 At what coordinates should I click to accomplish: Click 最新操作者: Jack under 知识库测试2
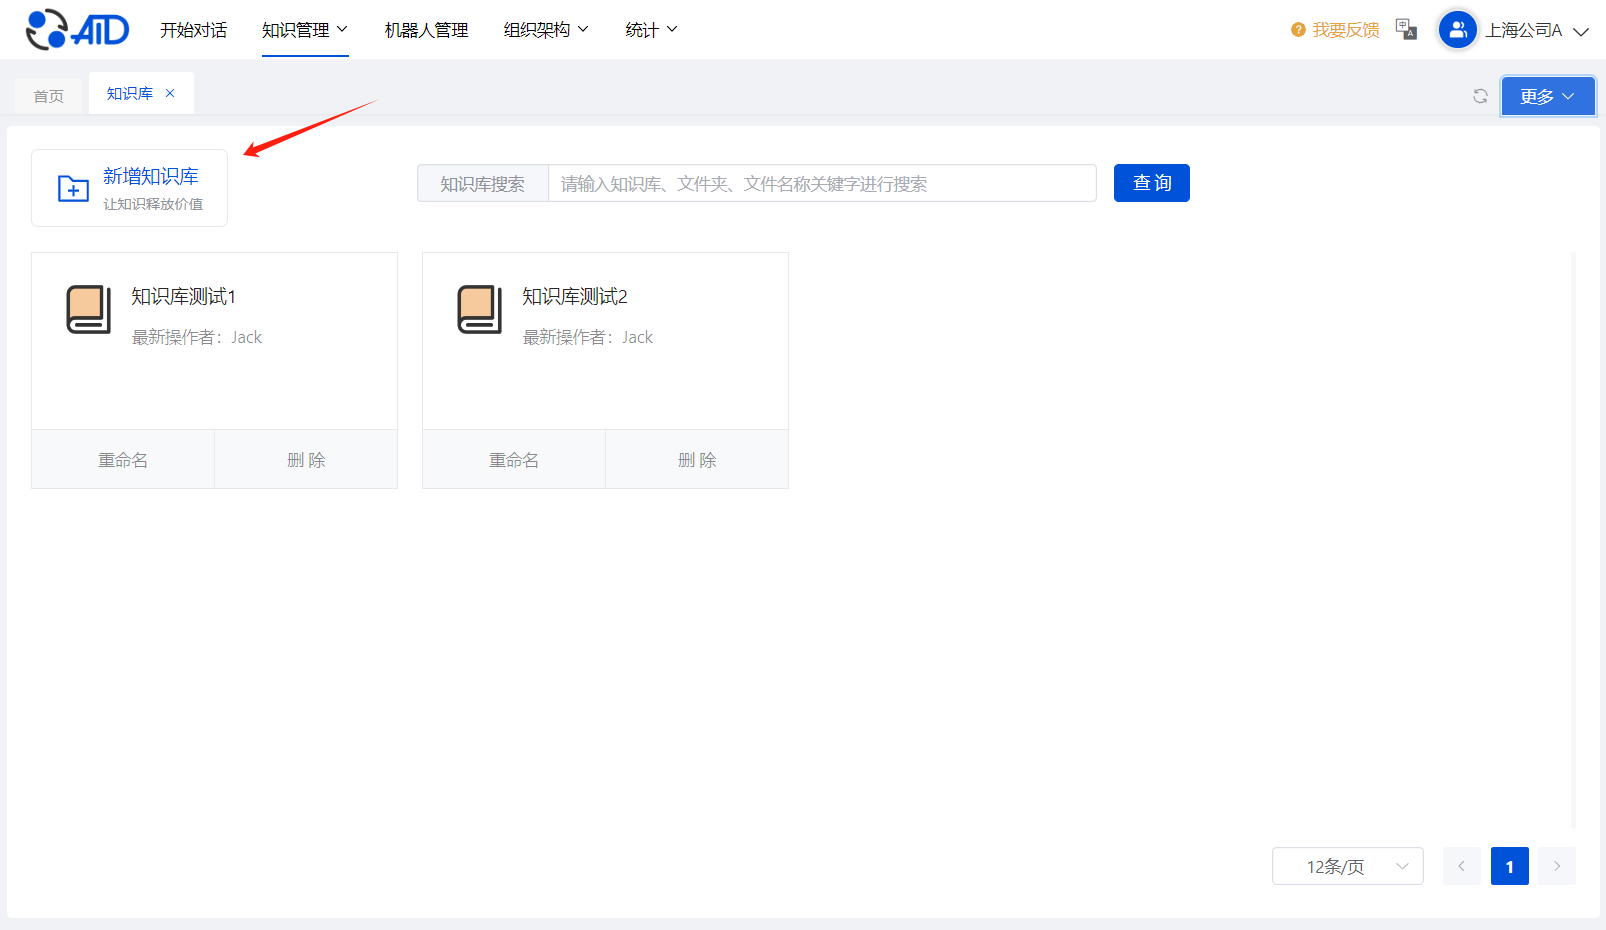(588, 337)
